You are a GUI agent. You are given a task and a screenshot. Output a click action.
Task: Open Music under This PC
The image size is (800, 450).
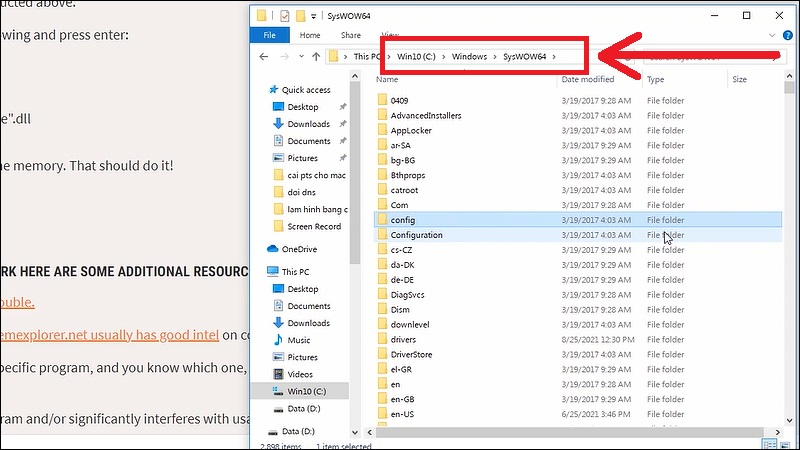coord(298,340)
